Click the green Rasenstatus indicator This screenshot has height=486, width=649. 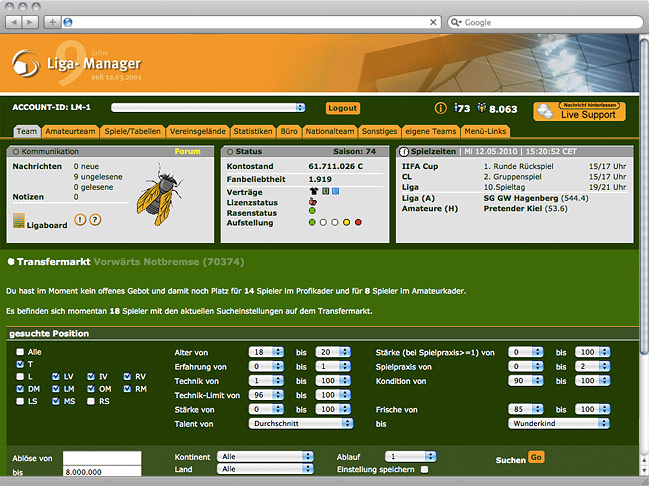click(x=312, y=211)
